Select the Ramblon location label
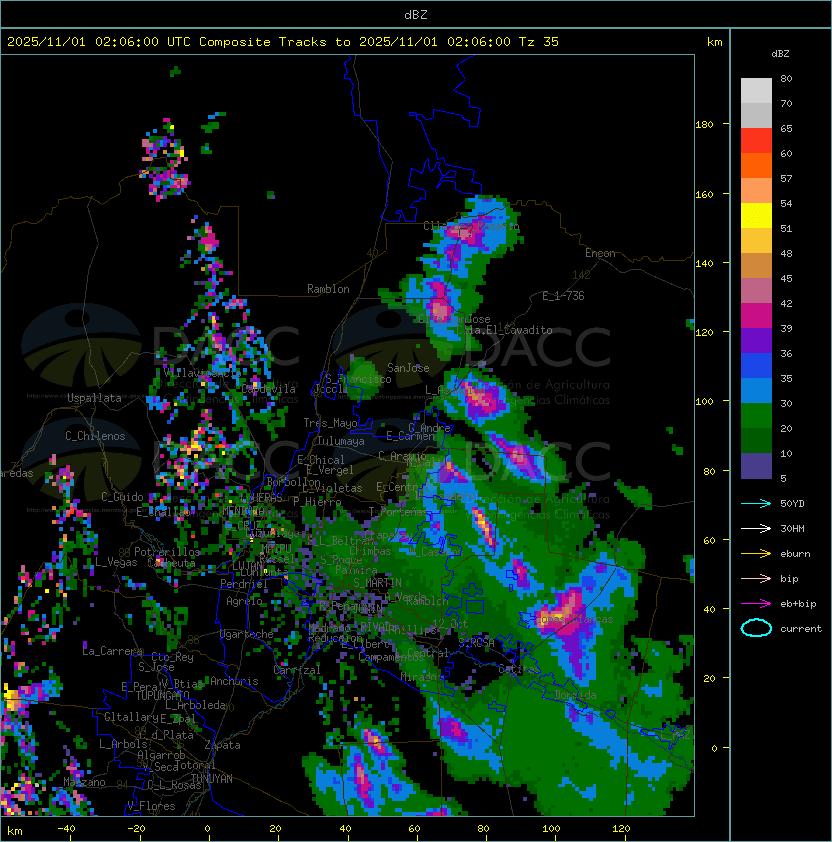832x842 pixels. tap(328, 289)
